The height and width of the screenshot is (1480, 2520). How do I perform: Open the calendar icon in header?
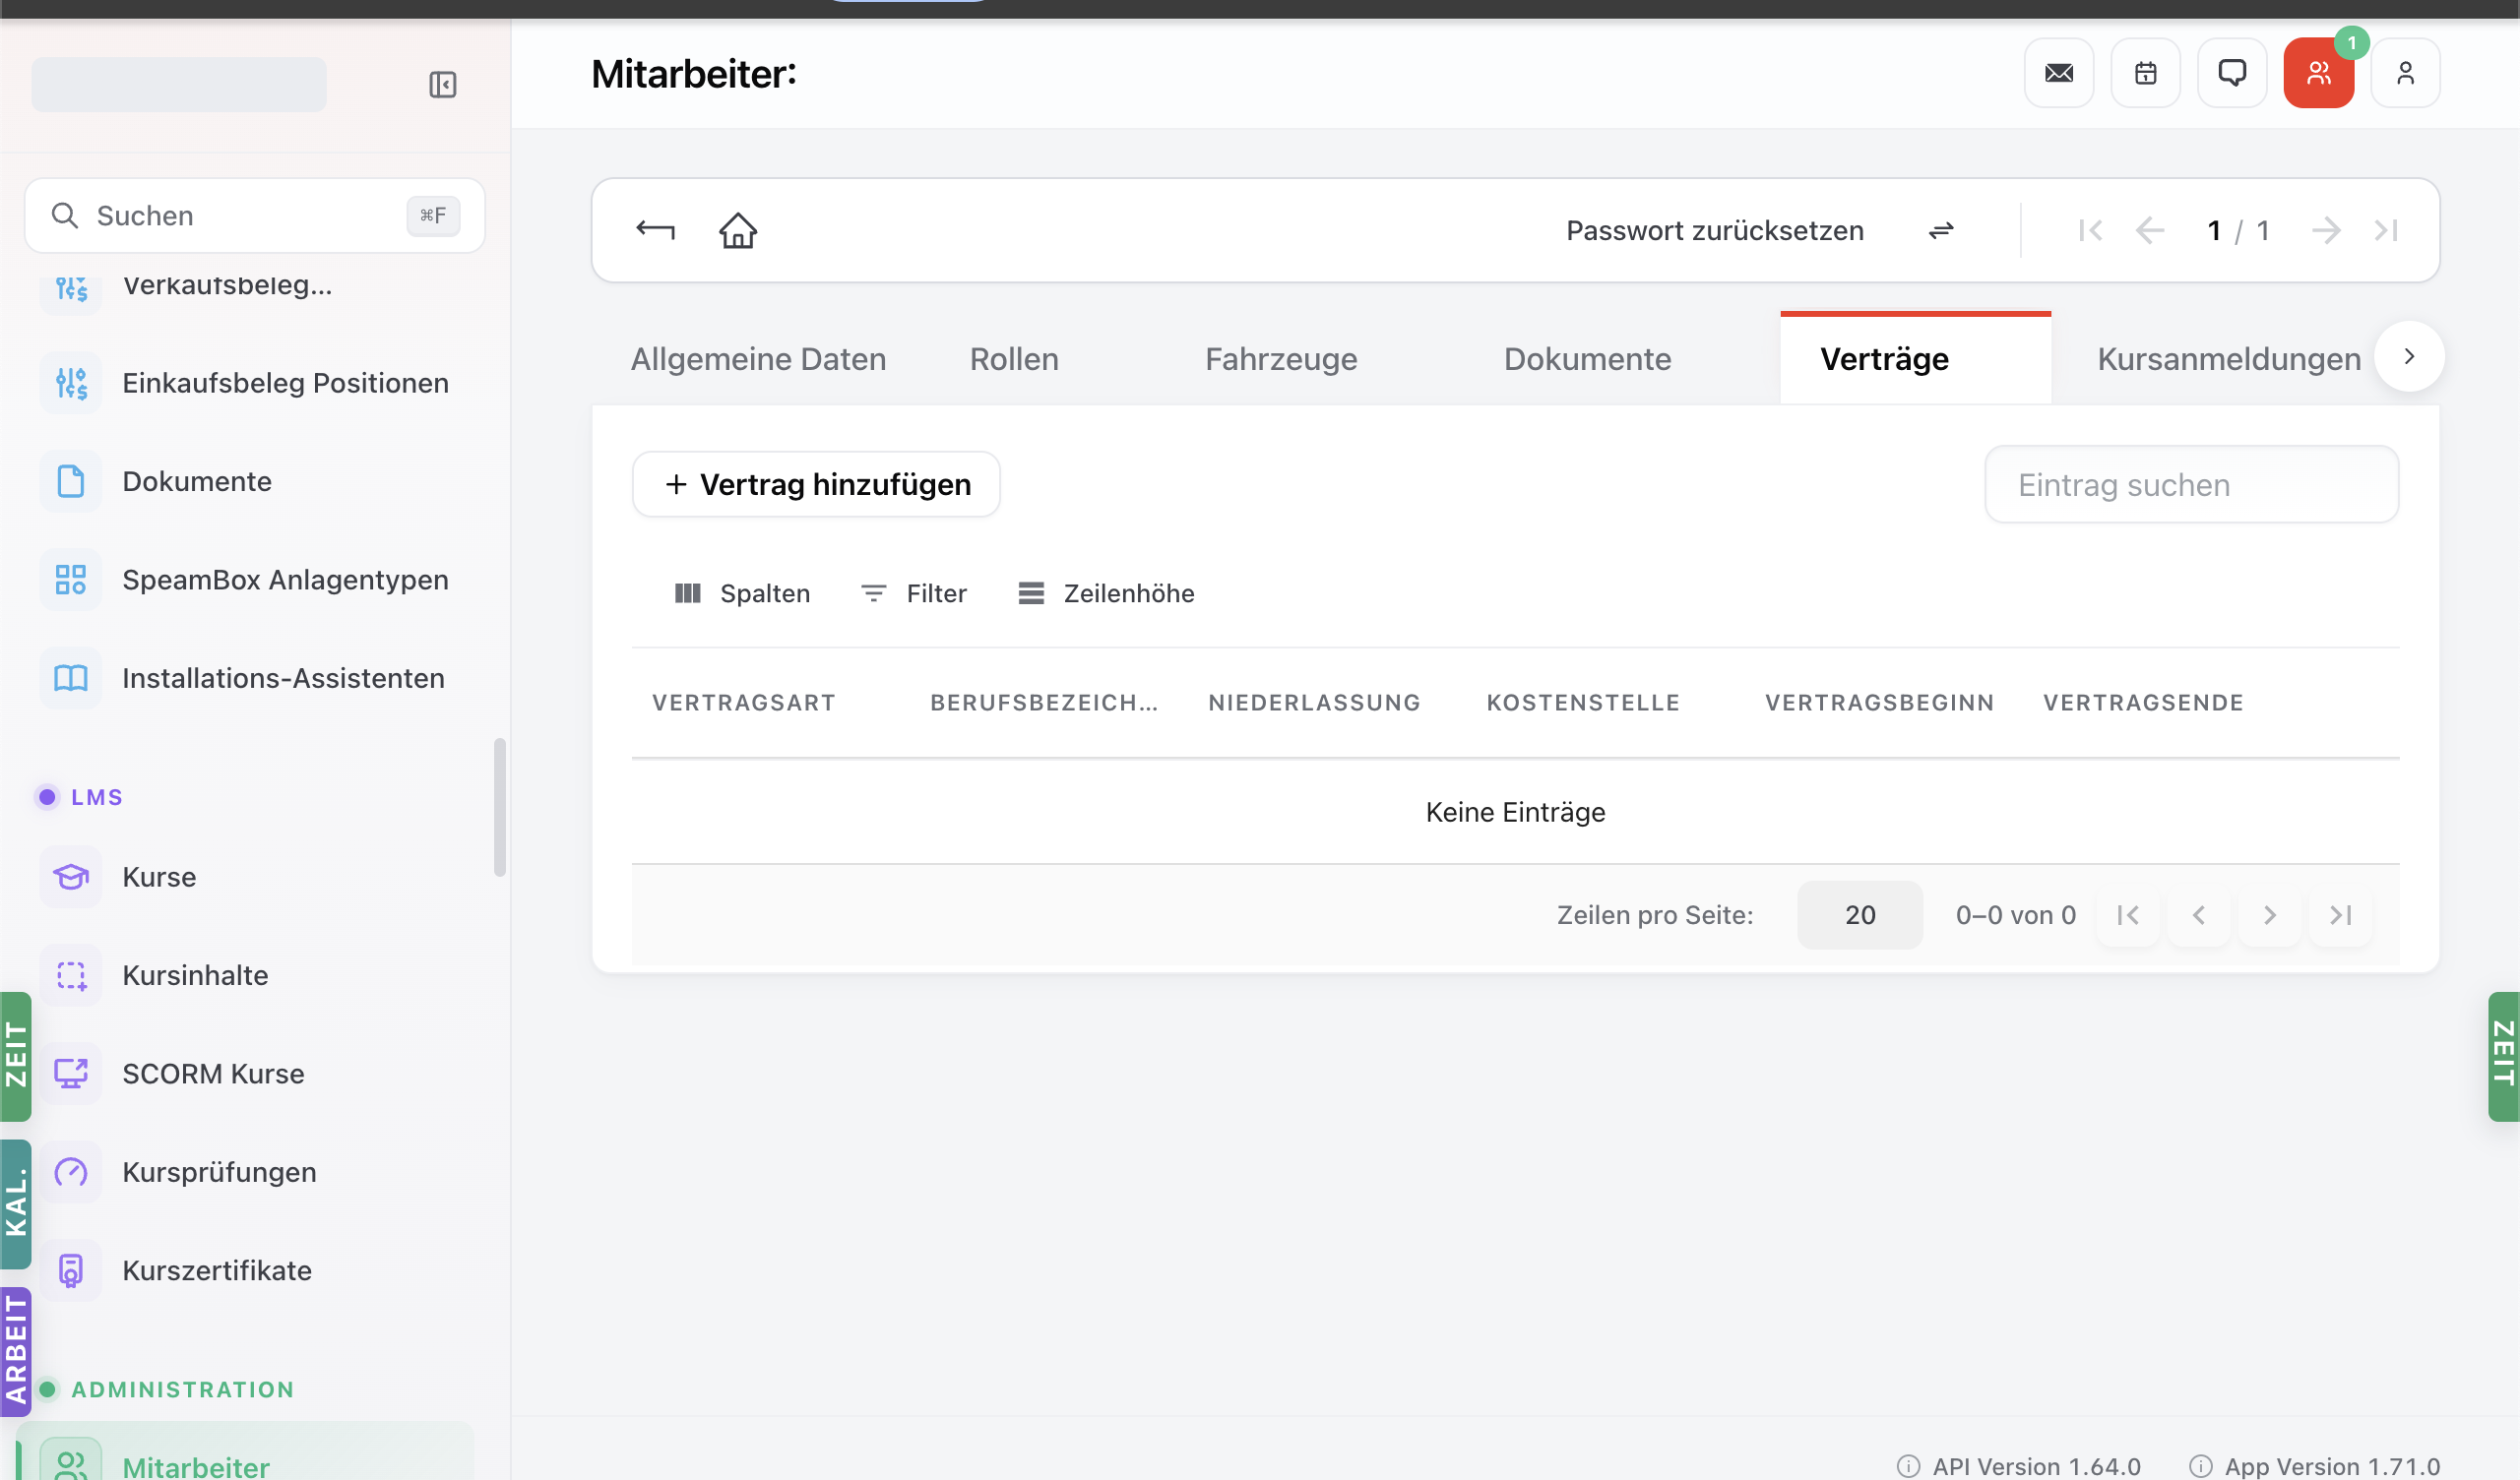click(2145, 73)
